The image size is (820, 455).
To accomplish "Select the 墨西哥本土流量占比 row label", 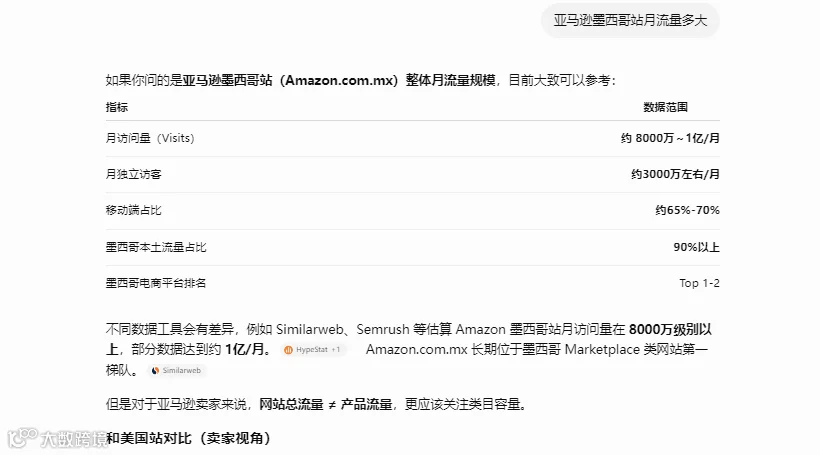I will (x=156, y=247).
